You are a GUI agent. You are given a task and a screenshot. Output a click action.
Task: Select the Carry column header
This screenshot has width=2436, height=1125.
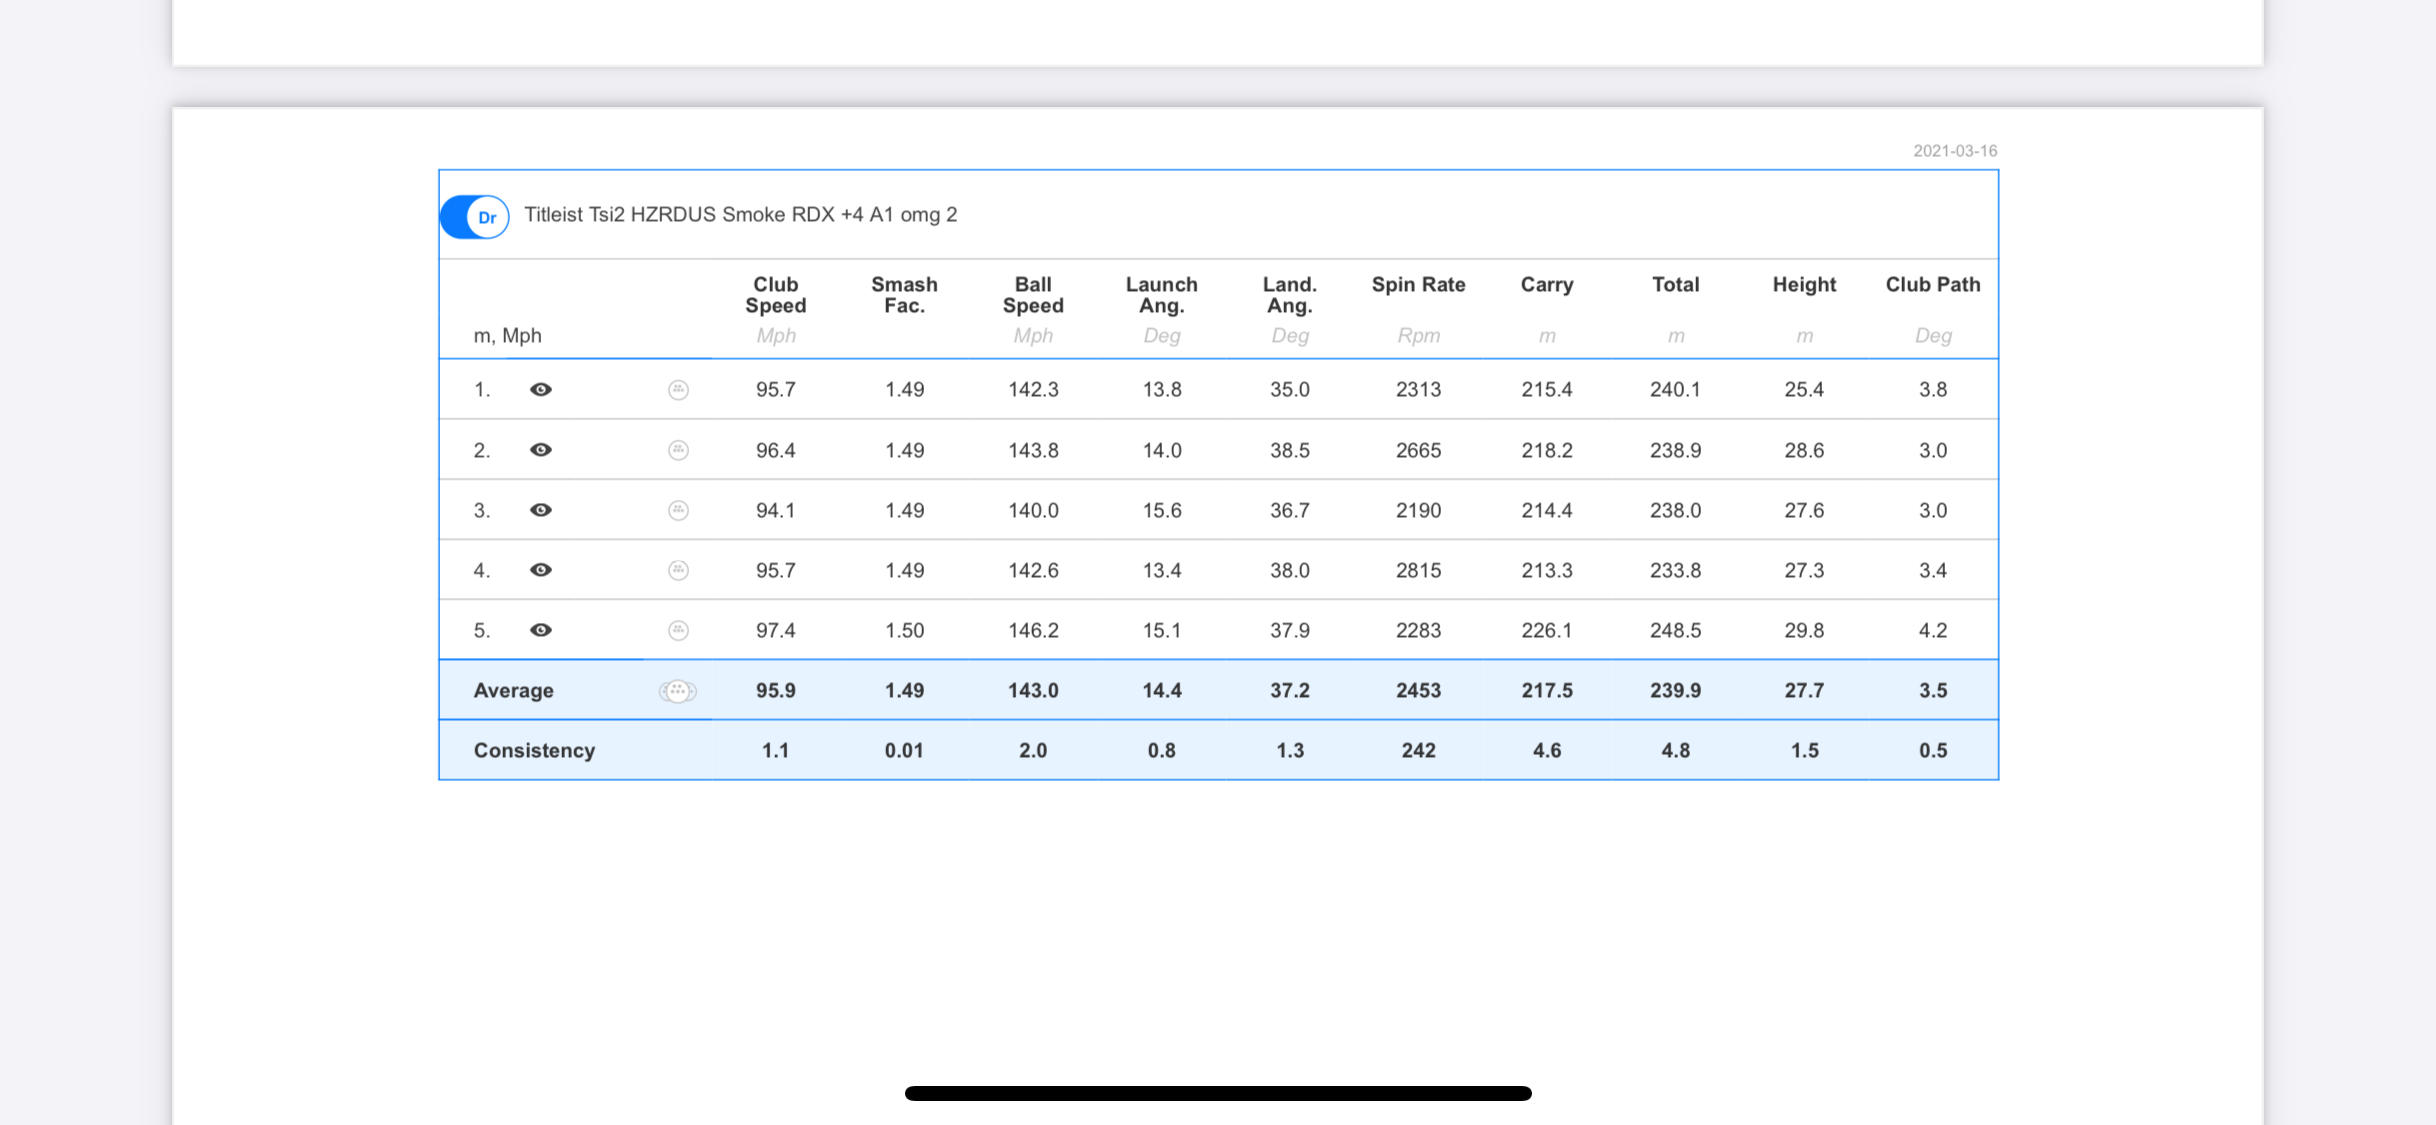click(1547, 284)
